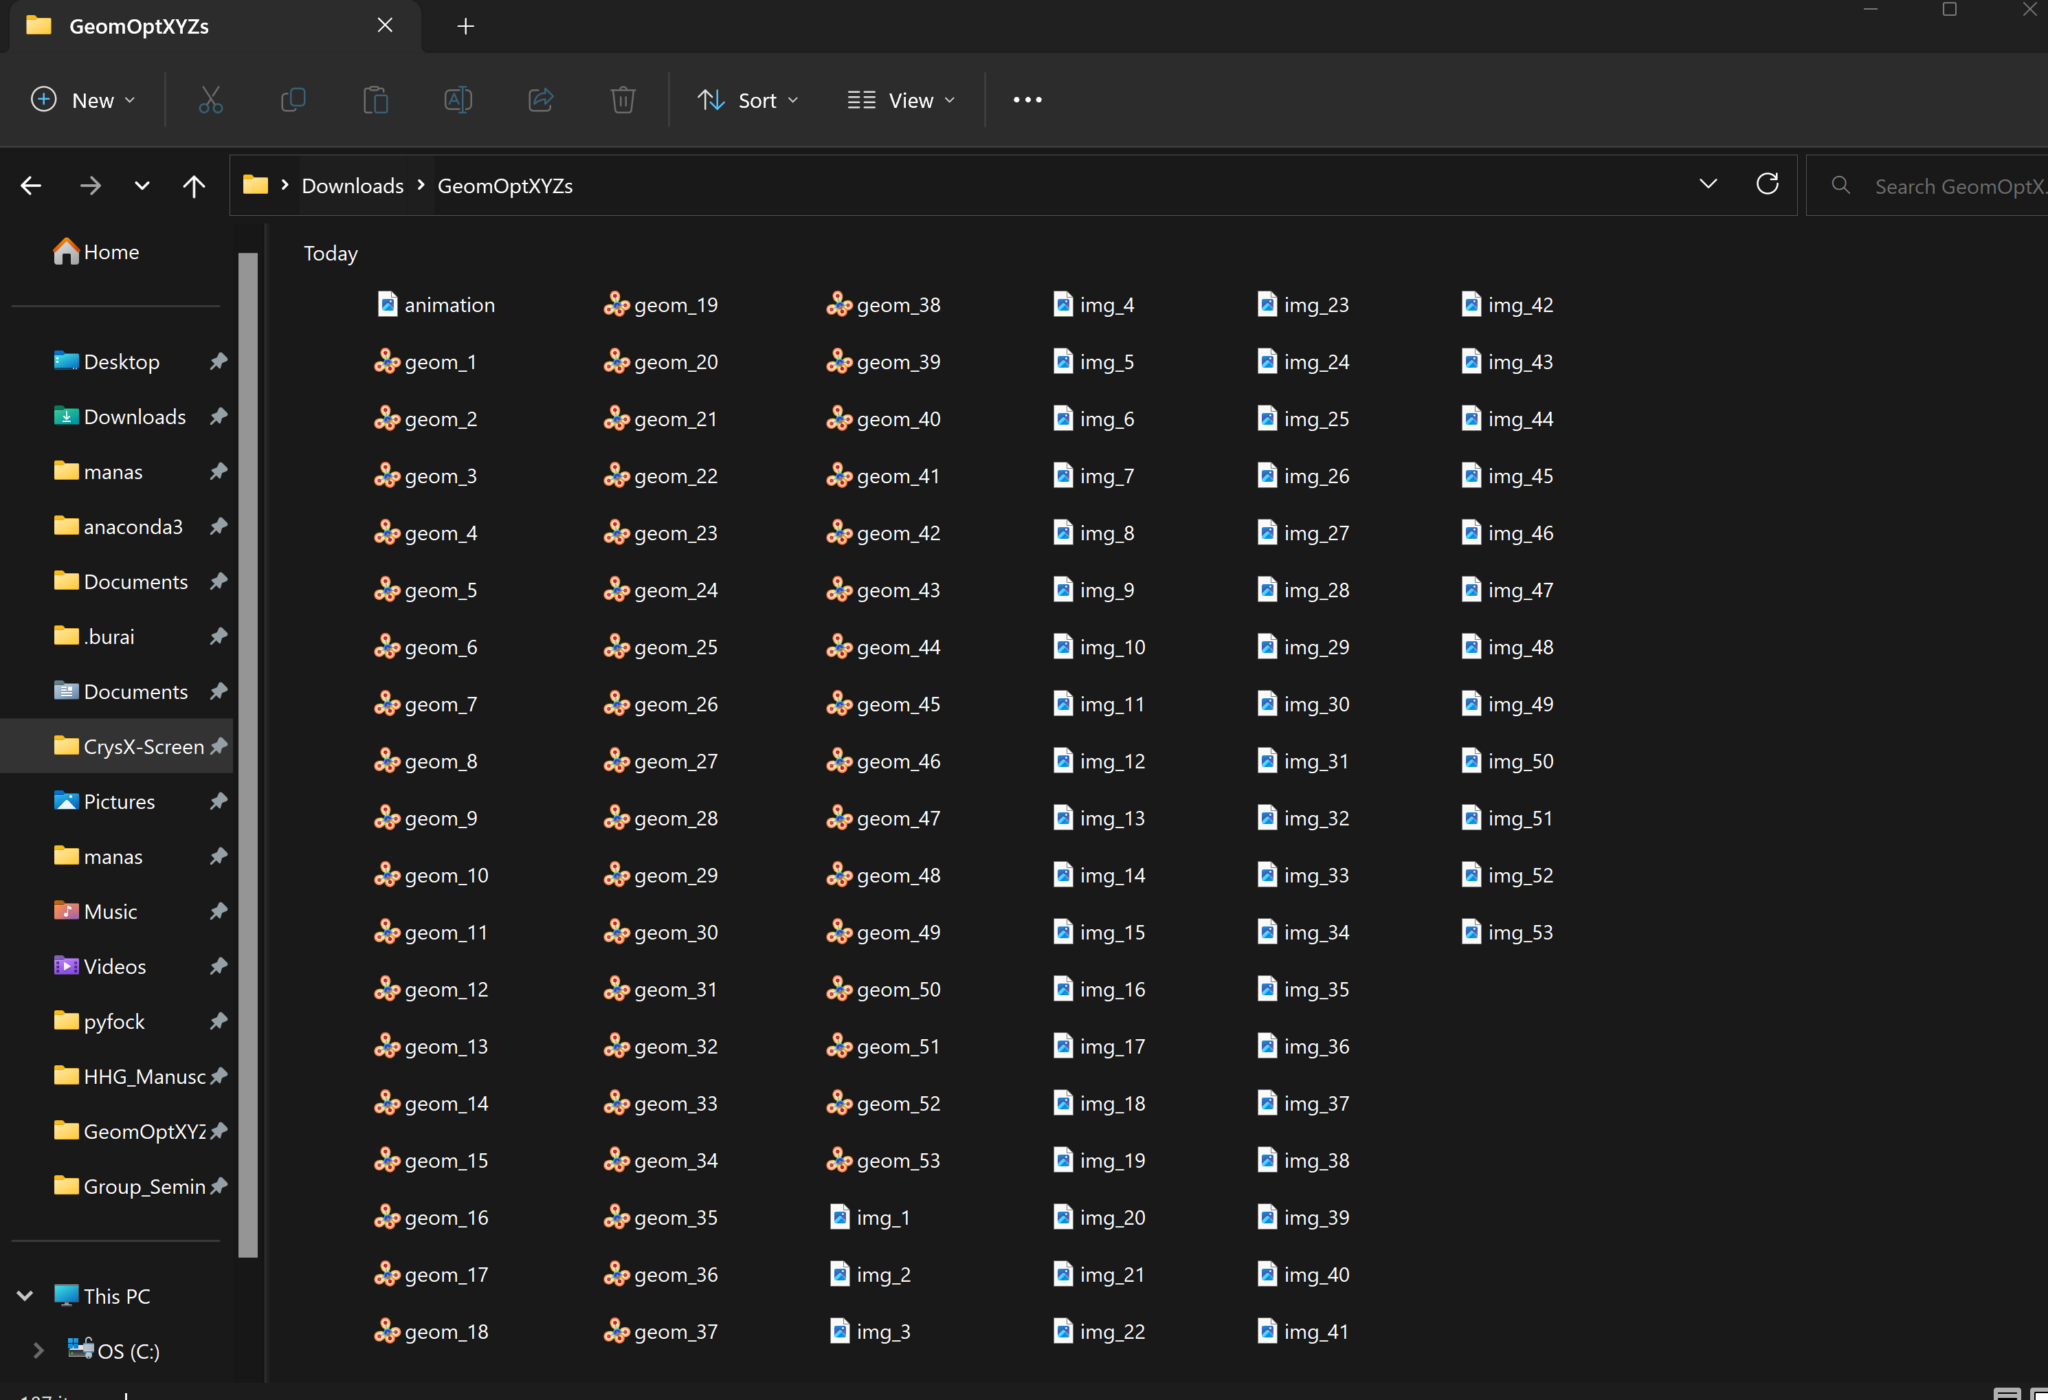Click the Paste icon in the toolbar

click(375, 99)
